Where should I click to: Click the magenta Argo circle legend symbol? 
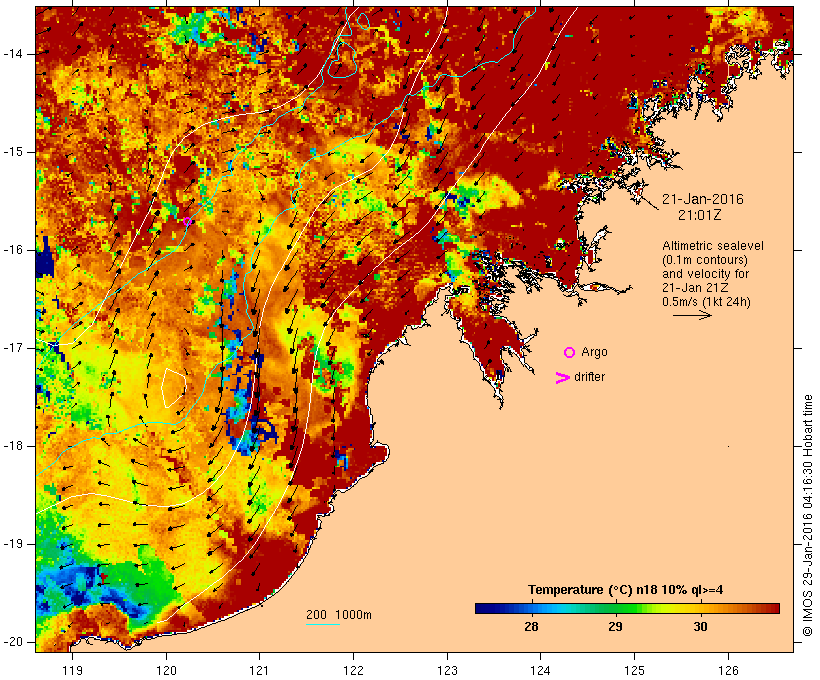point(570,353)
